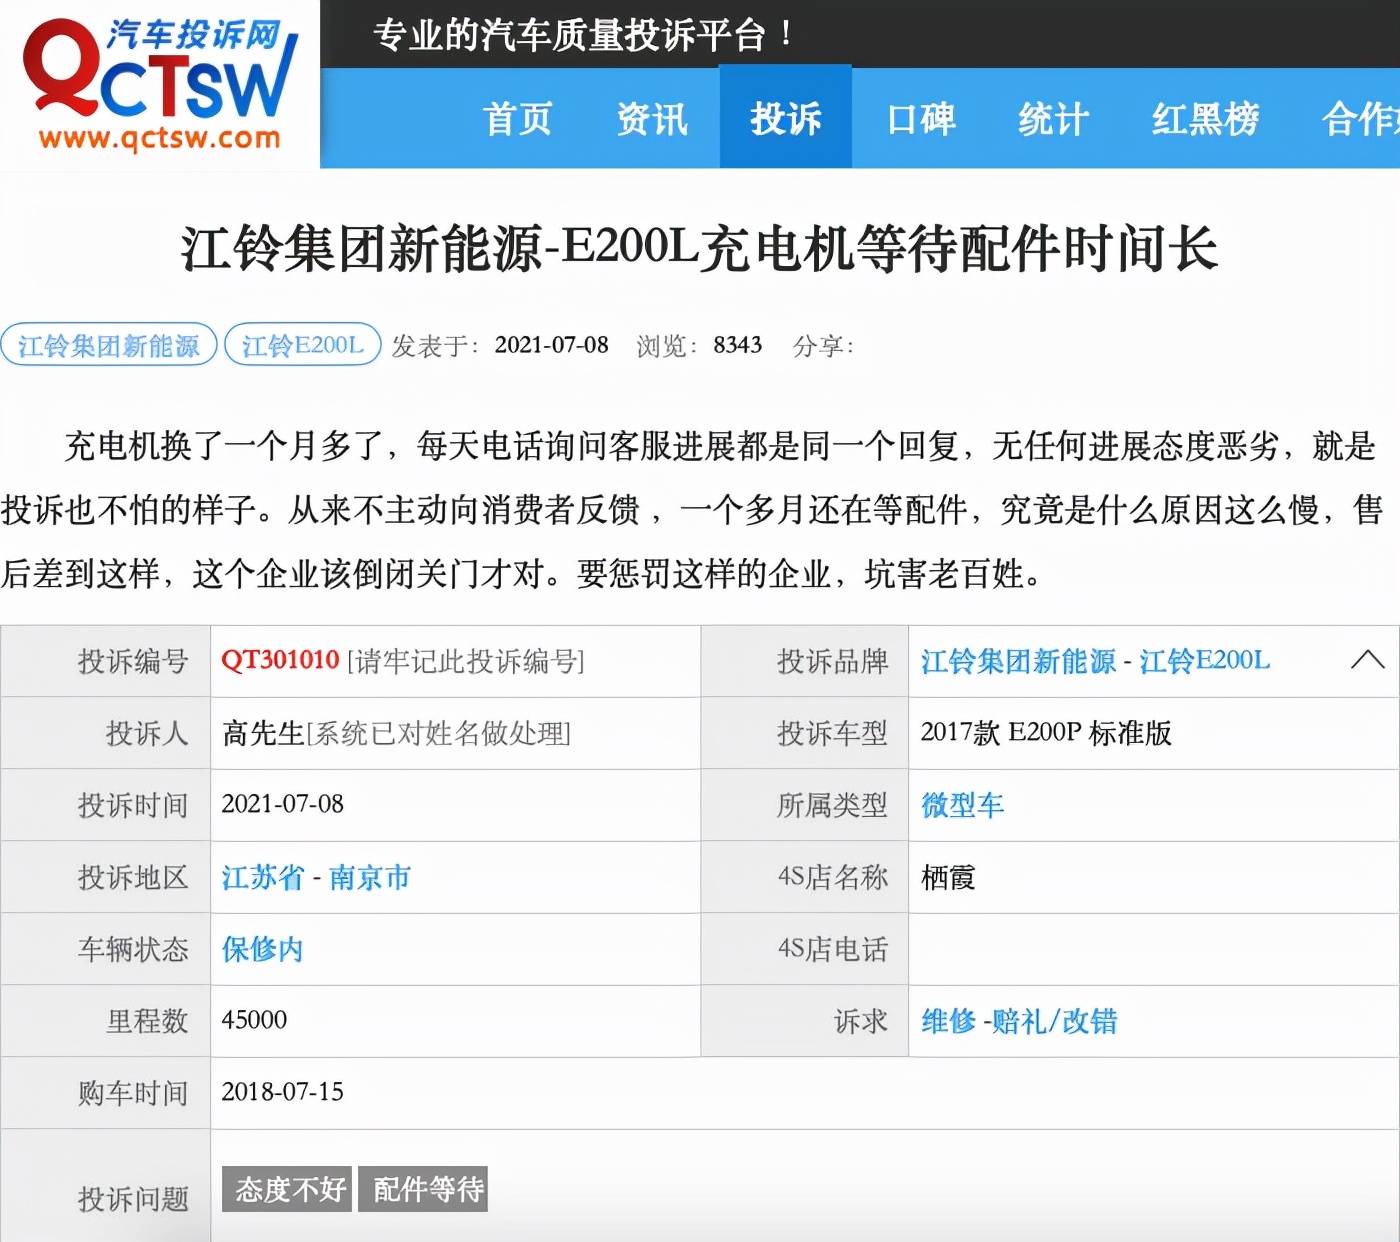The image size is (1400, 1242).
Task: Open the 保修内 vehicle status link
Action: pos(262,949)
